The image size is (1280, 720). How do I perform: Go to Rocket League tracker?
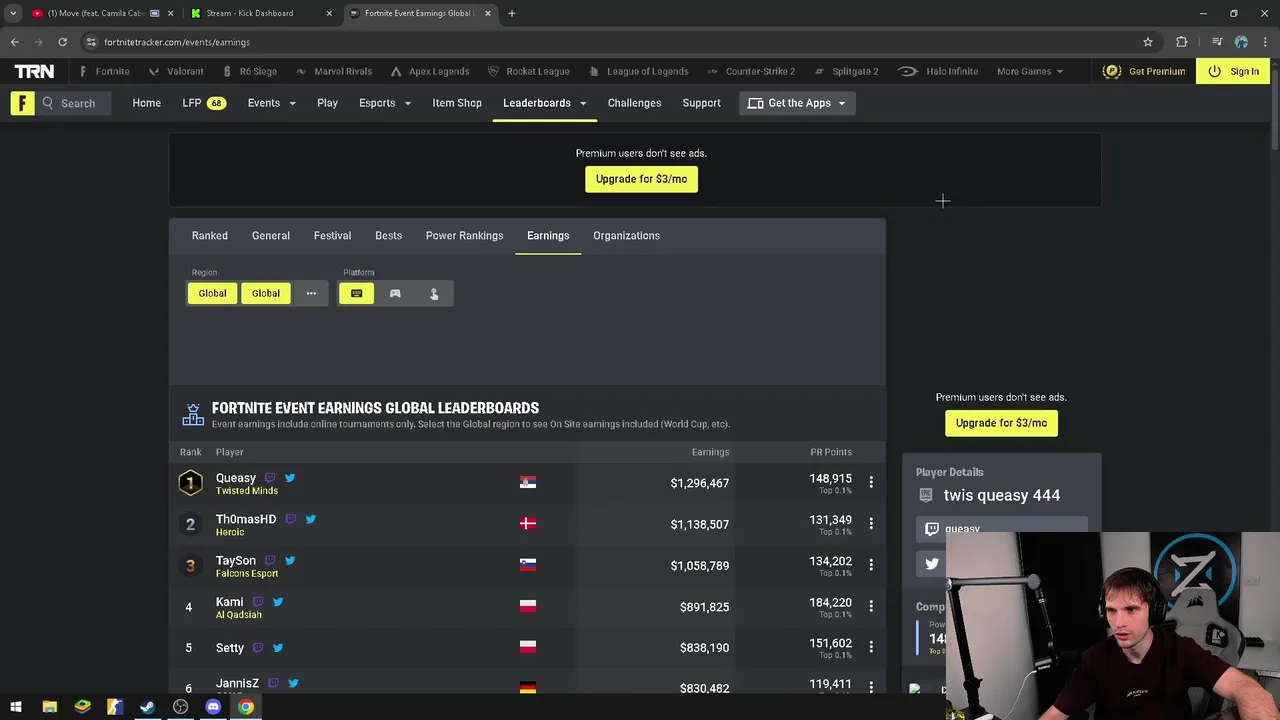tap(528, 71)
